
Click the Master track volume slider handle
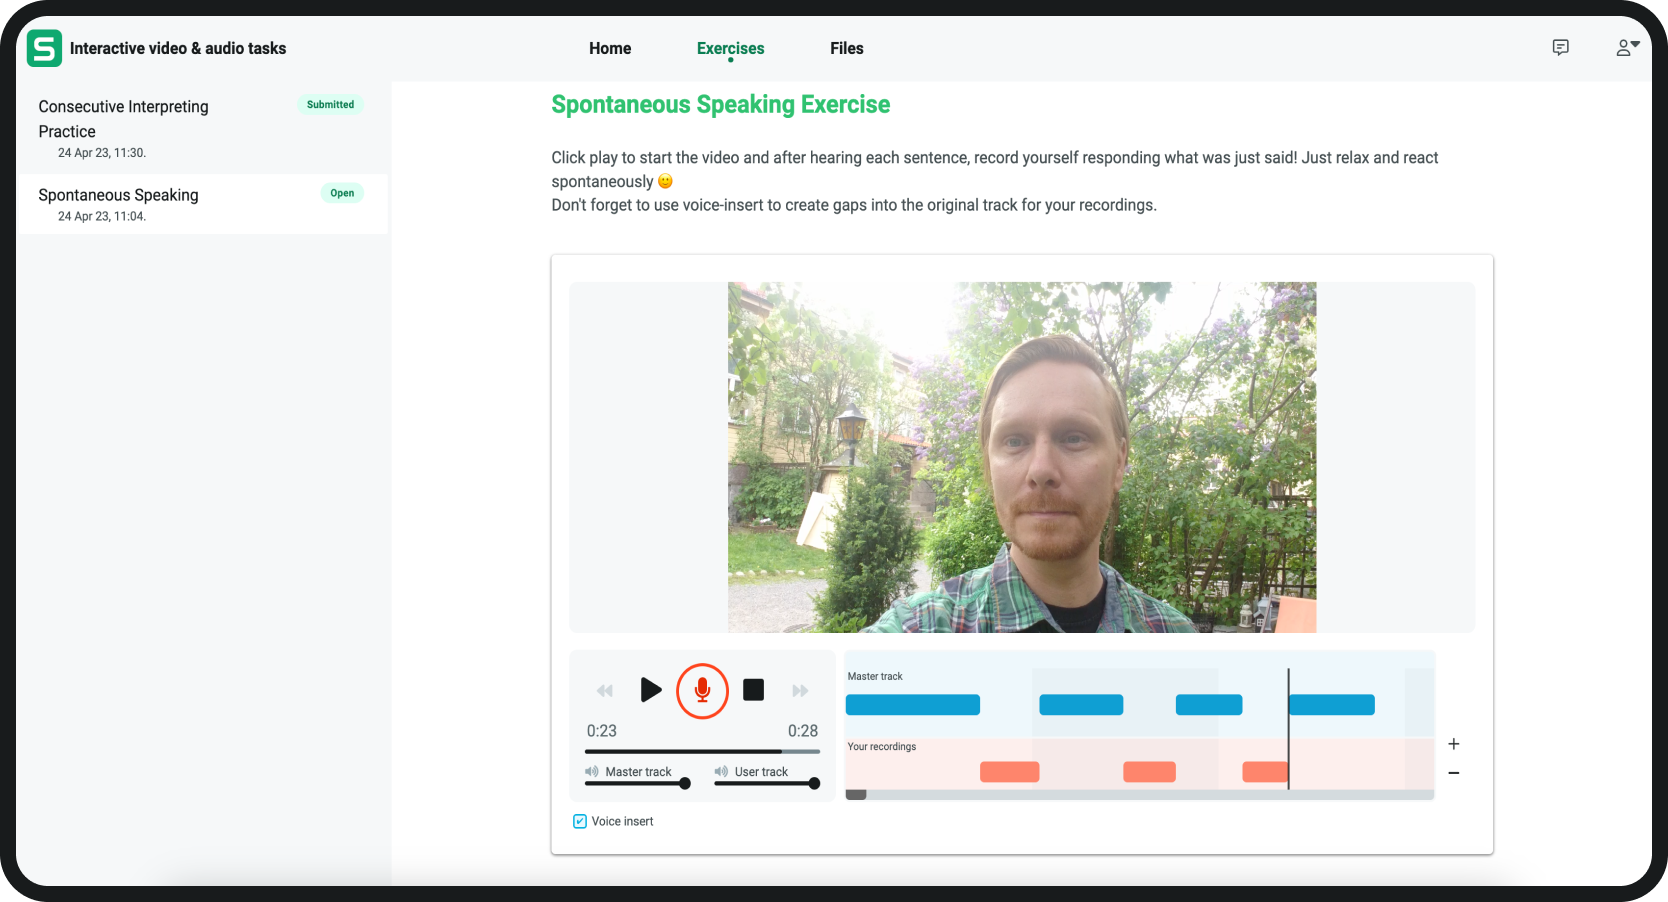685,784
